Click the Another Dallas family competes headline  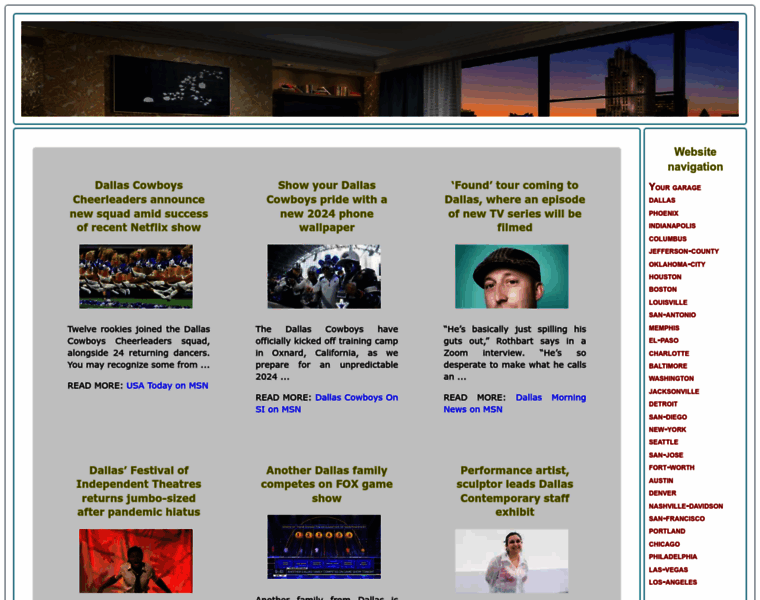coord(327,484)
